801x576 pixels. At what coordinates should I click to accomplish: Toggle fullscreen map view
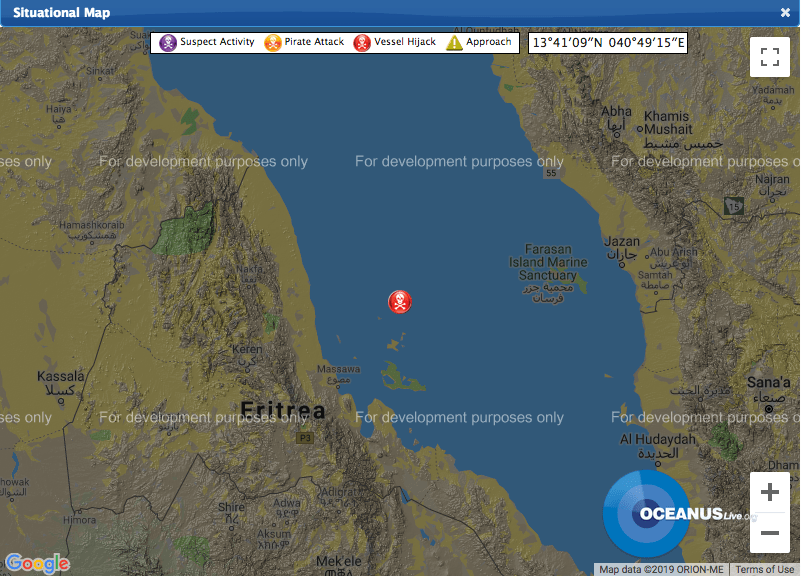click(769, 57)
